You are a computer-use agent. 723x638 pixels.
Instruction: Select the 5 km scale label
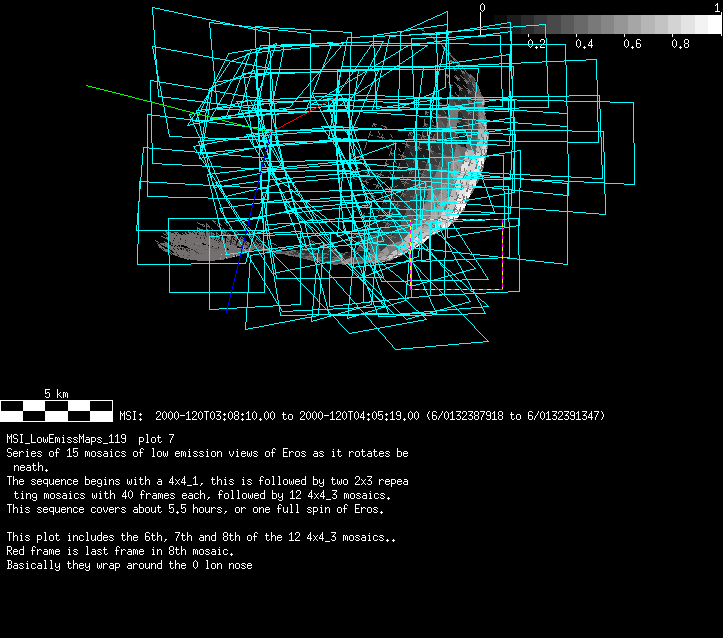(x=56, y=393)
